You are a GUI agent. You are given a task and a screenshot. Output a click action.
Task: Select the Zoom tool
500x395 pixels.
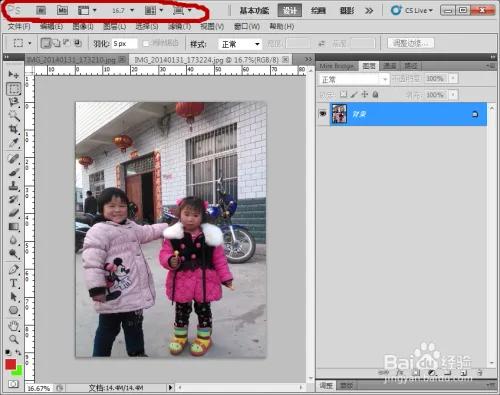point(13,339)
